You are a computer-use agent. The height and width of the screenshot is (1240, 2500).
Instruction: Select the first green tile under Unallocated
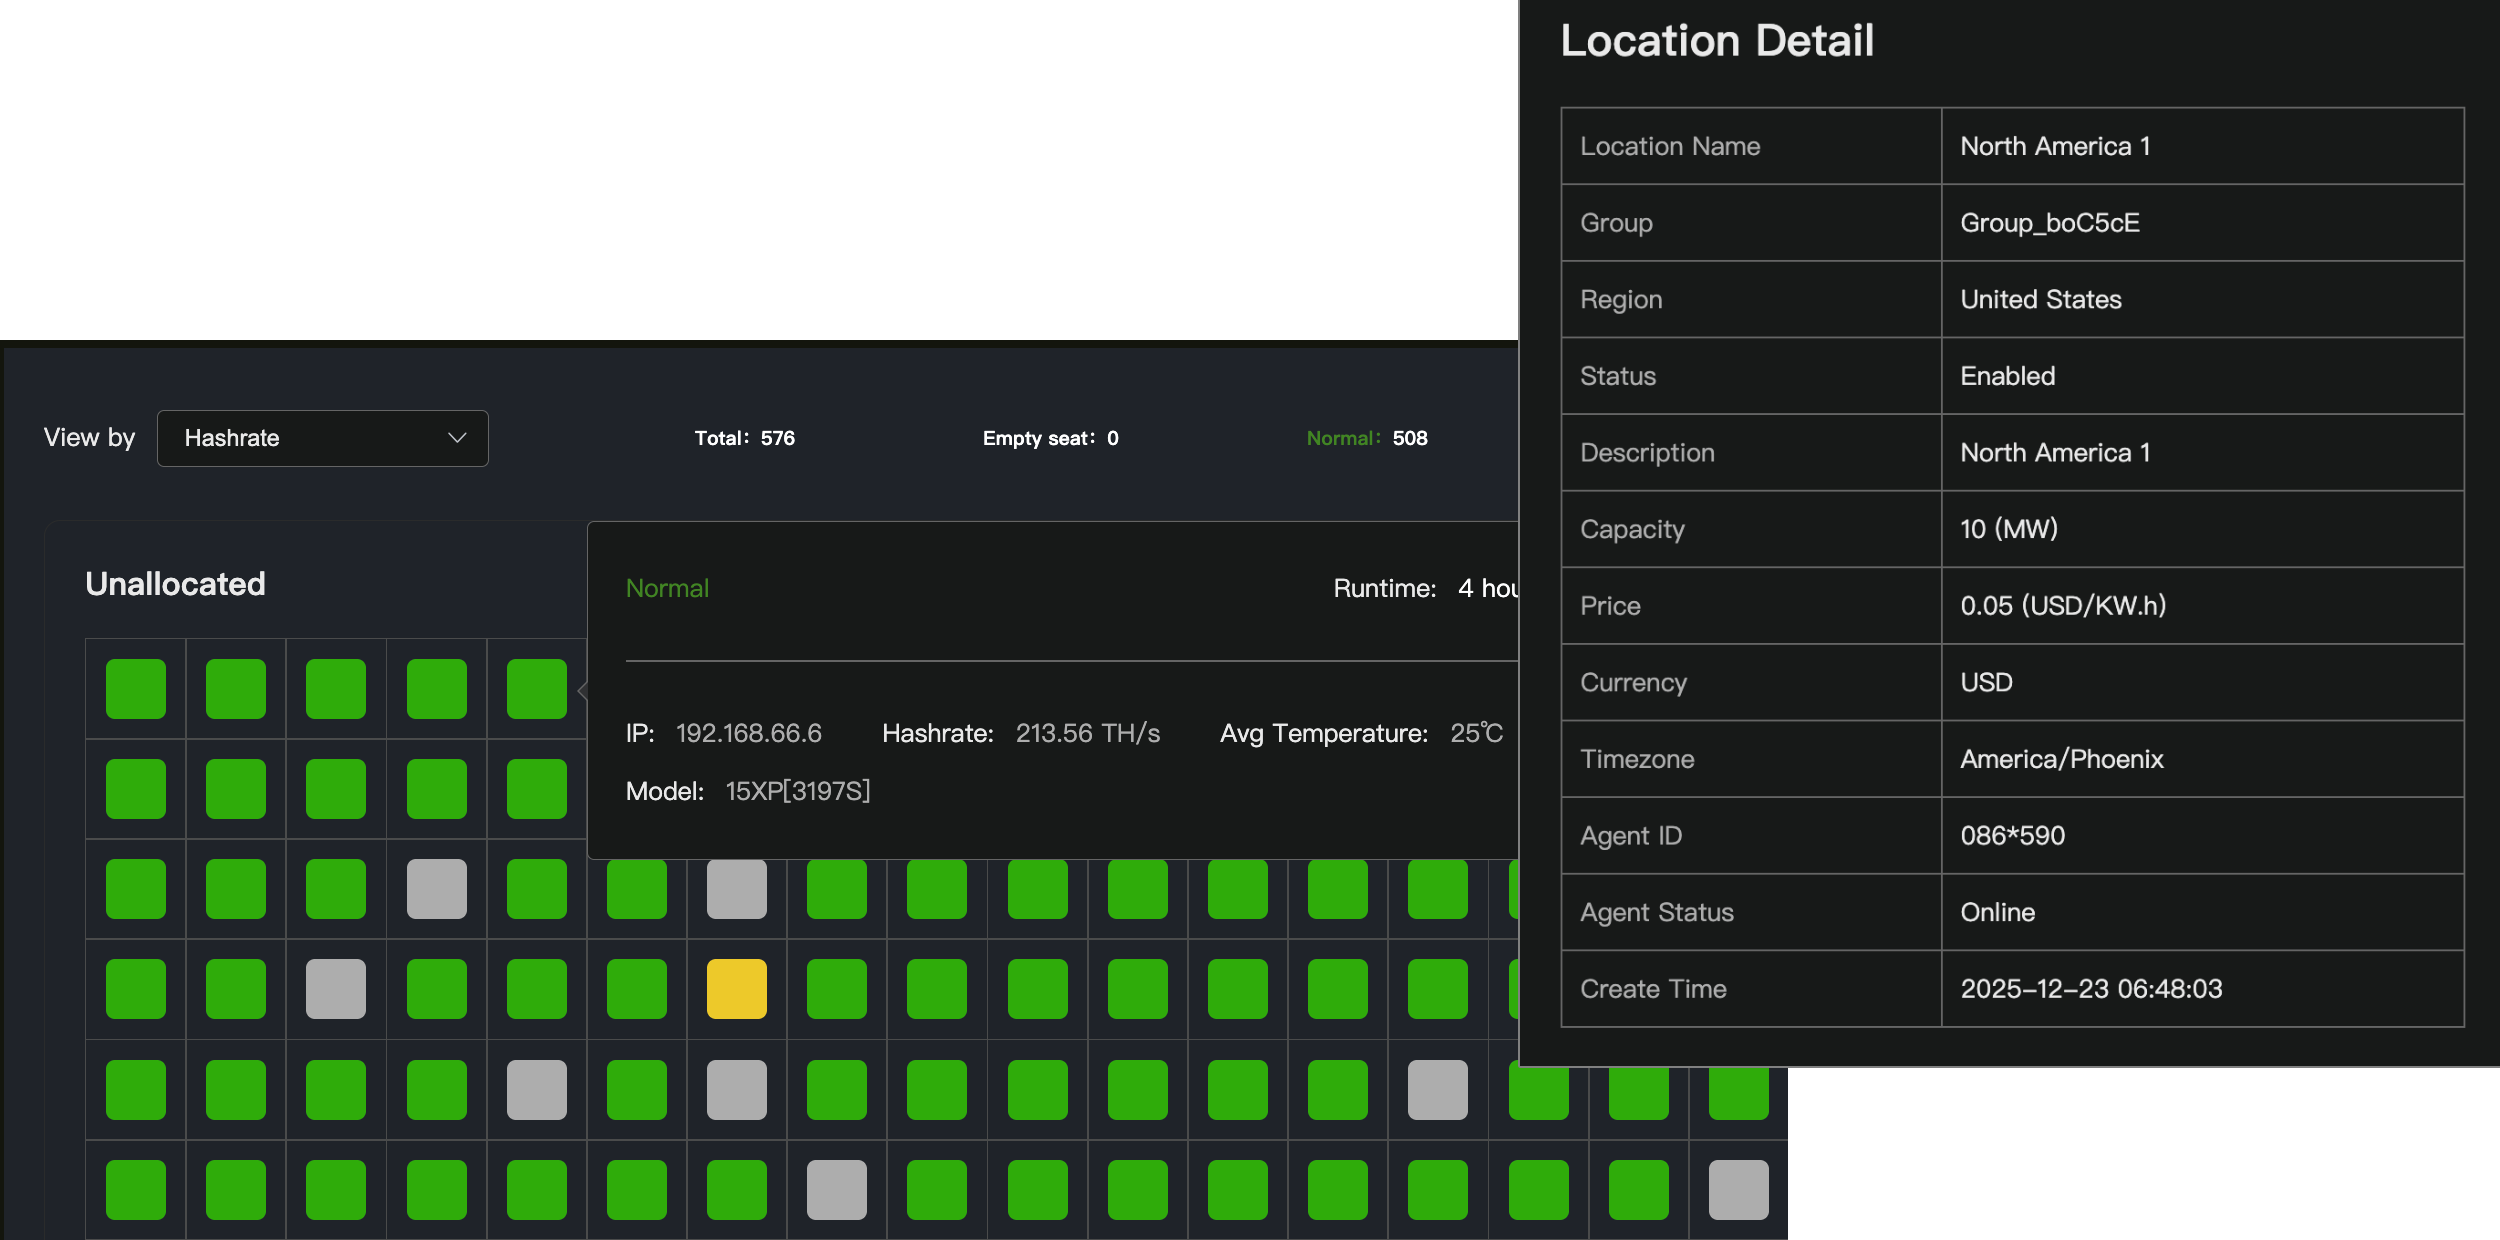tap(135, 688)
